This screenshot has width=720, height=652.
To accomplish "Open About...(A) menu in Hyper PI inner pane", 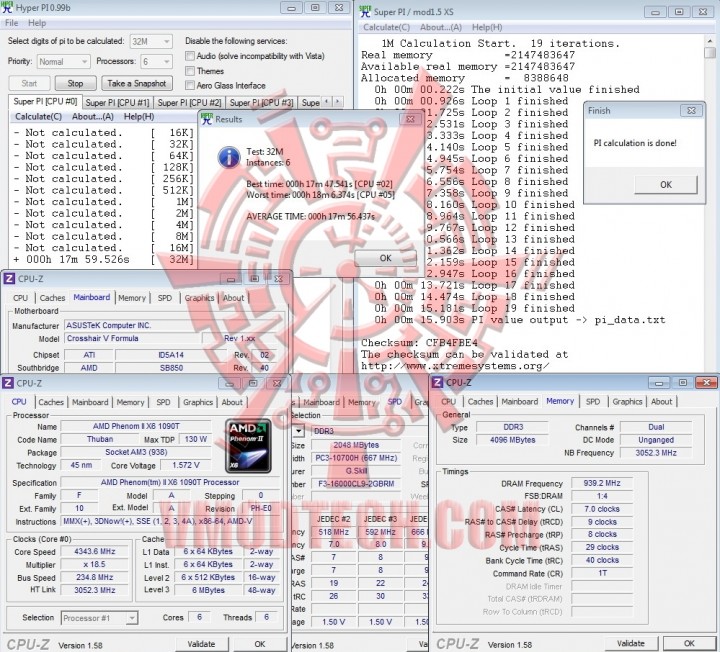I will point(93,117).
